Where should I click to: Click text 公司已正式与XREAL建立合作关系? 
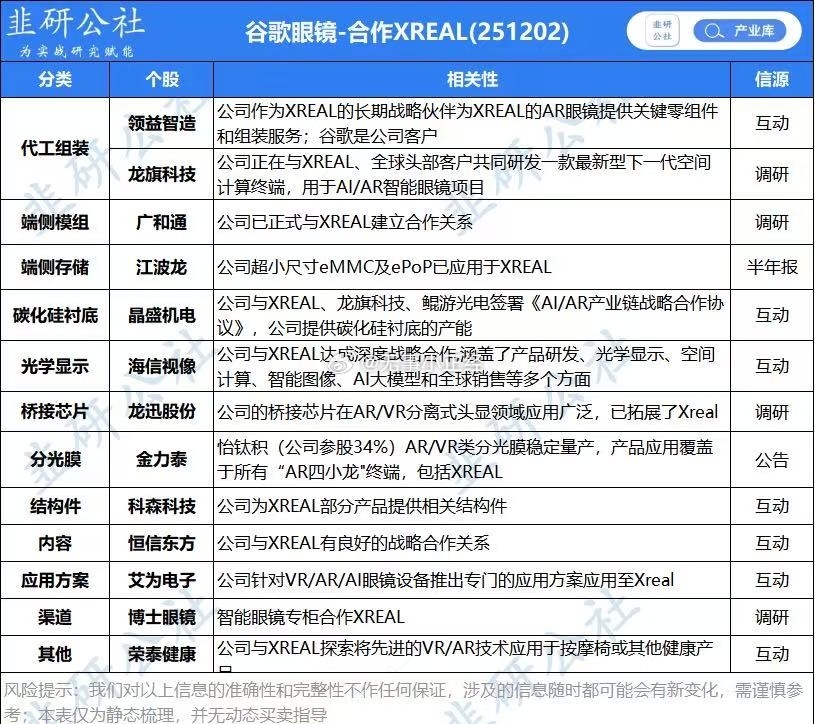(345, 222)
